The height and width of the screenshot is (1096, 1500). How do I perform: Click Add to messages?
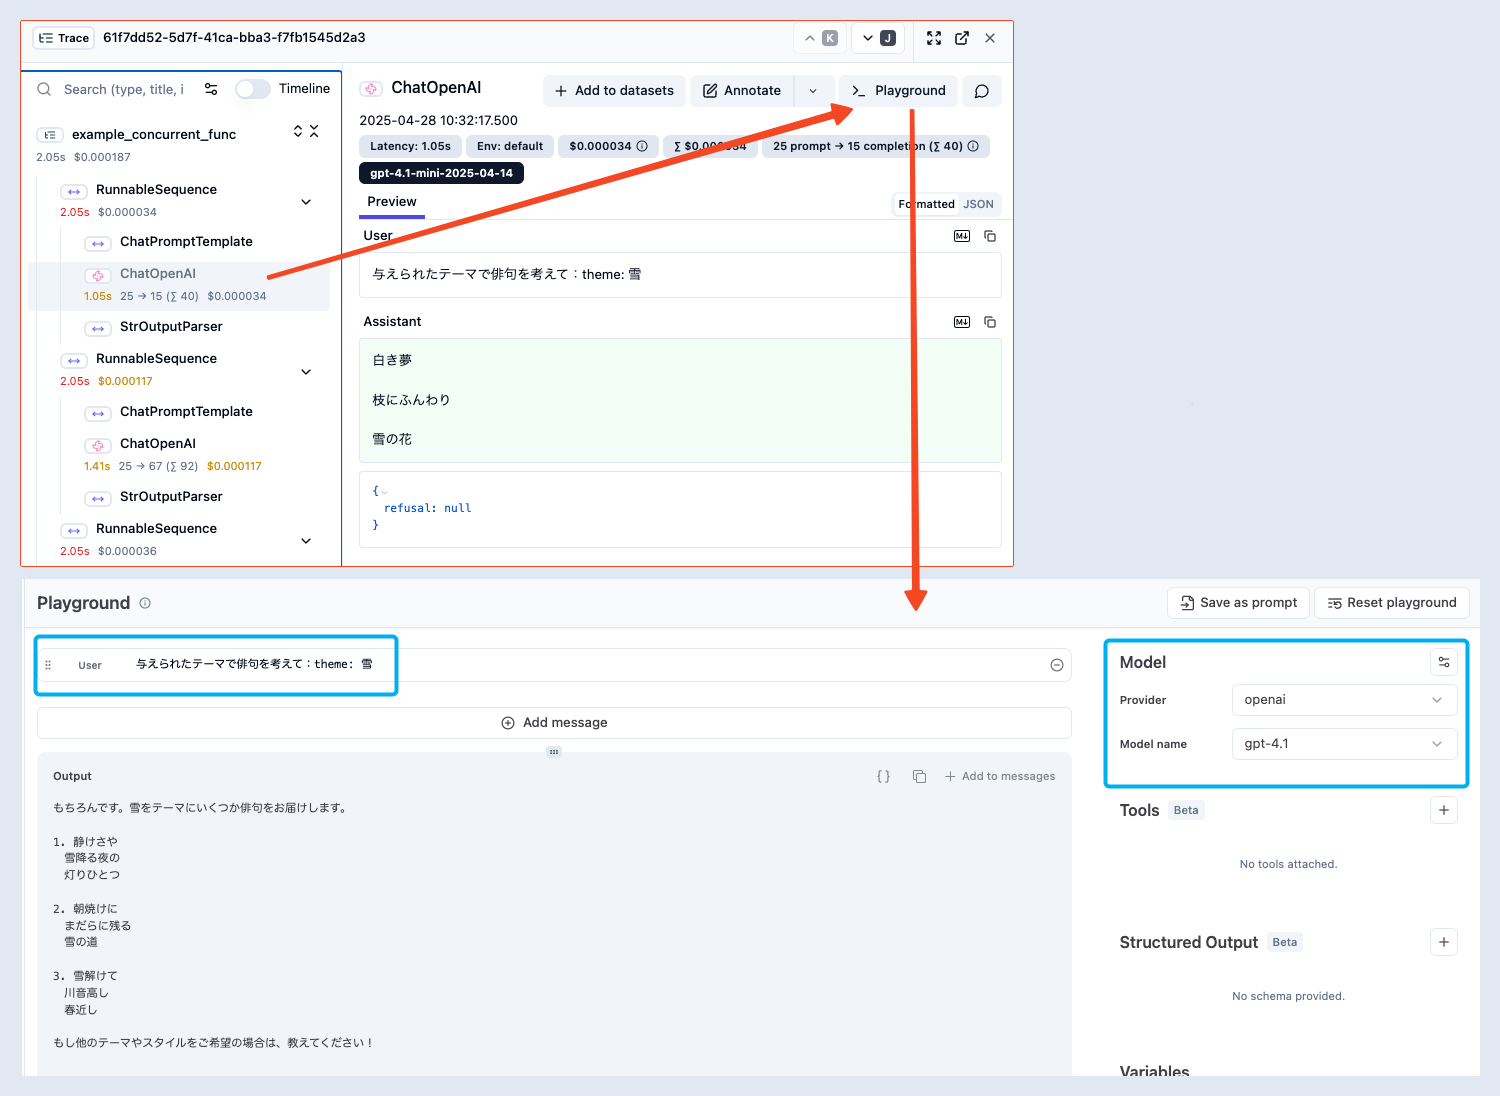[x=1000, y=776]
